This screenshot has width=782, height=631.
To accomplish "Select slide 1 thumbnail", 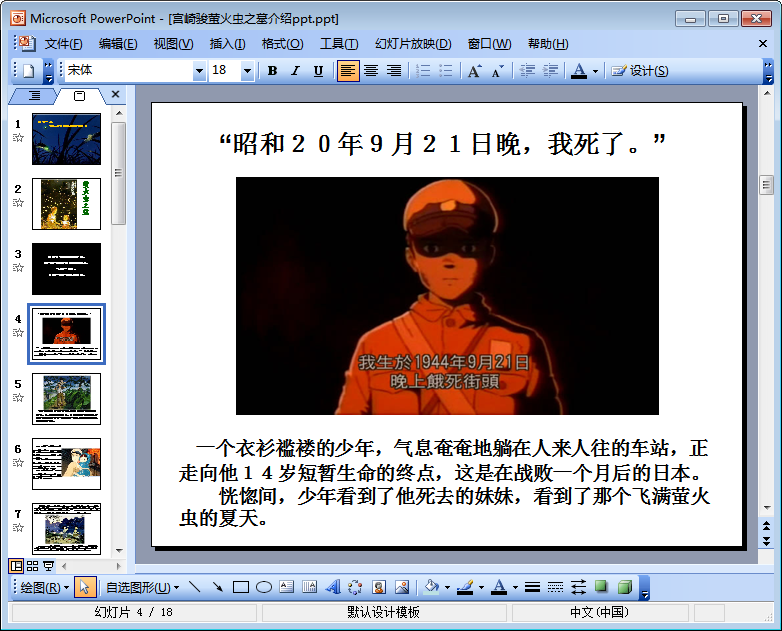I will click(66, 139).
